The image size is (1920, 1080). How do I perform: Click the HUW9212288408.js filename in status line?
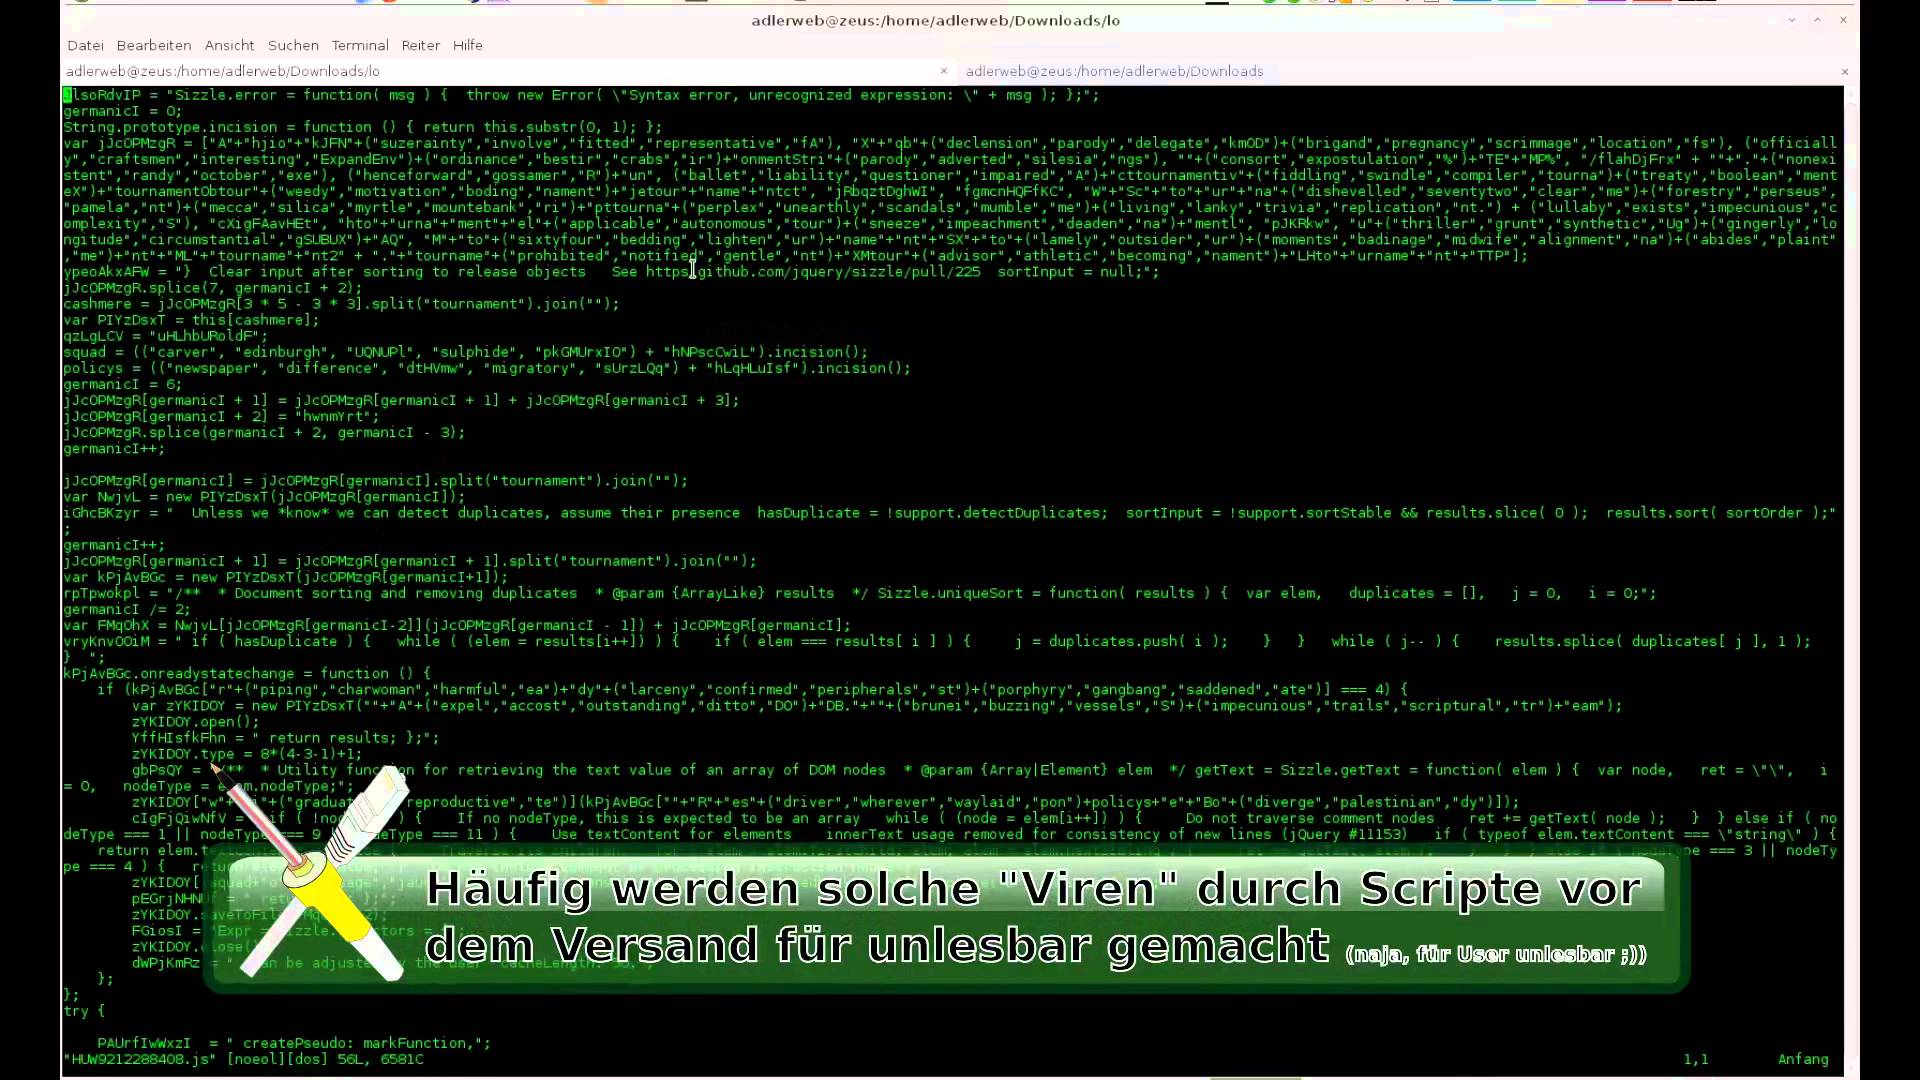click(x=139, y=1059)
